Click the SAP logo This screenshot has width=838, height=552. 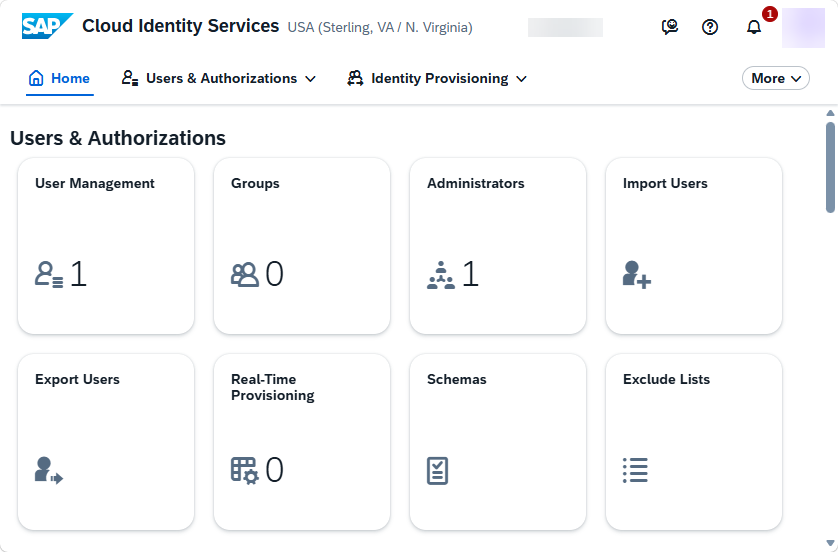[47, 26]
